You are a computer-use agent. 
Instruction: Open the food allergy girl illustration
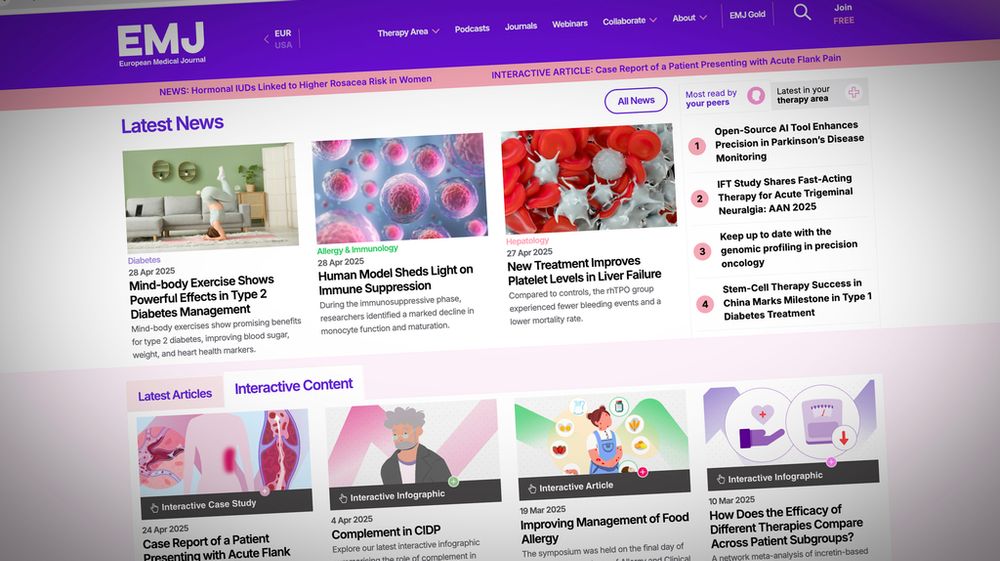602,434
